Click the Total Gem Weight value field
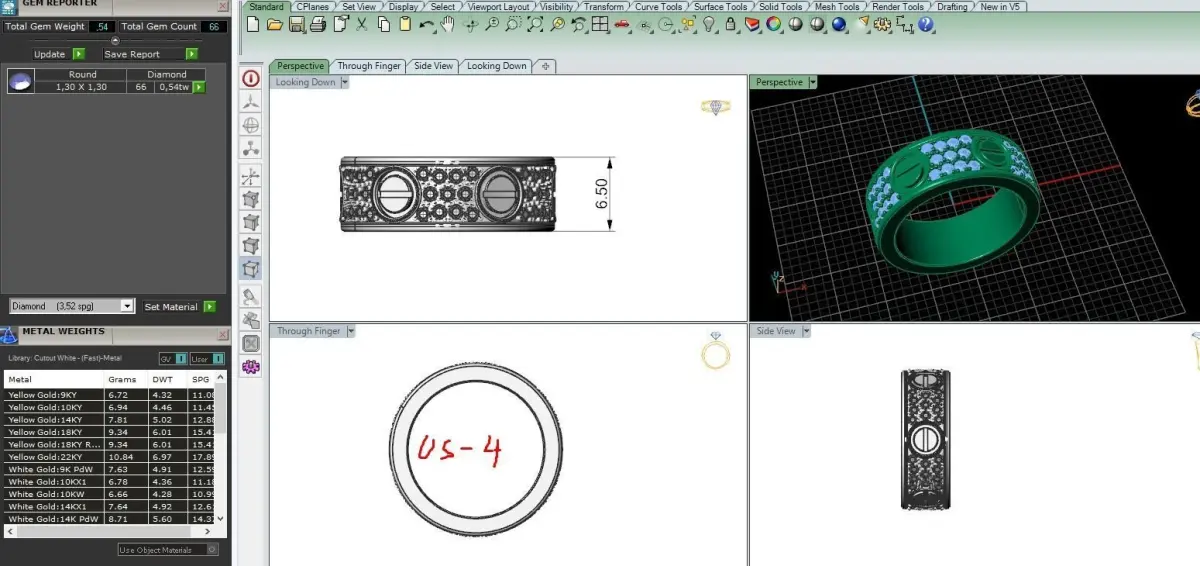This screenshot has height=566, width=1200. [x=102, y=27]
